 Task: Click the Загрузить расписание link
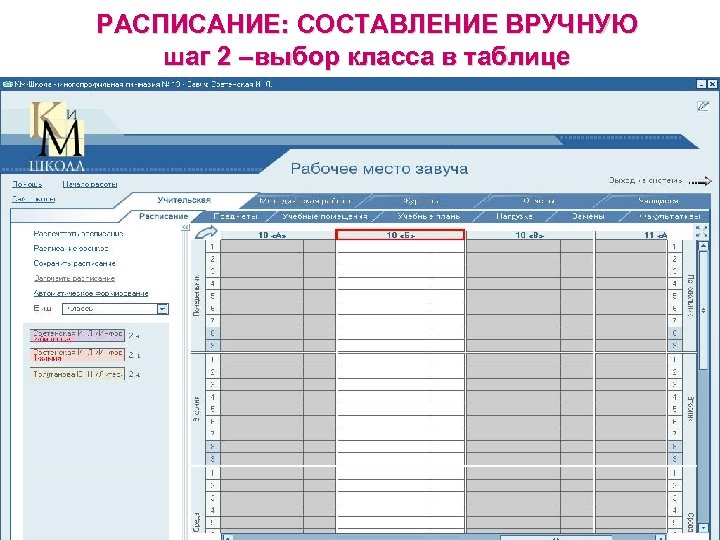point(74,278)
